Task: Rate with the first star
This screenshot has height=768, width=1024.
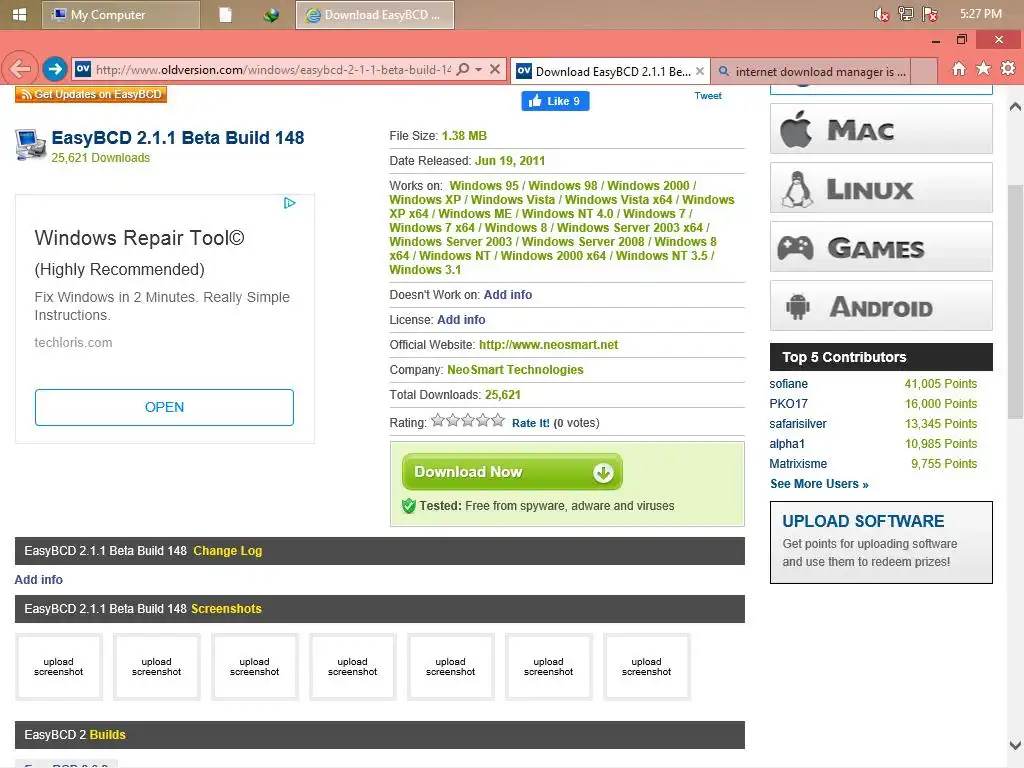Action: (x=438, y=421)
